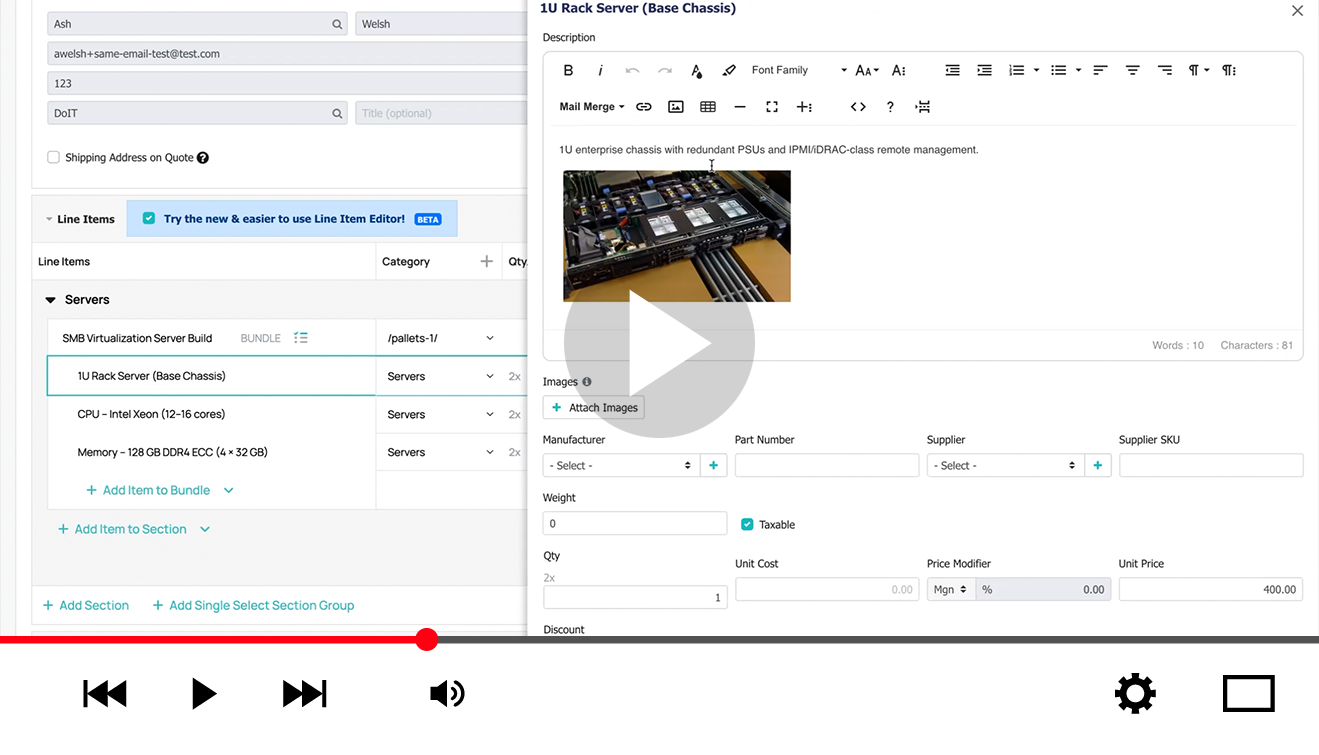Click Attach Images button
The height and width of the screenshot is (755, 1319).
point(594,407)
